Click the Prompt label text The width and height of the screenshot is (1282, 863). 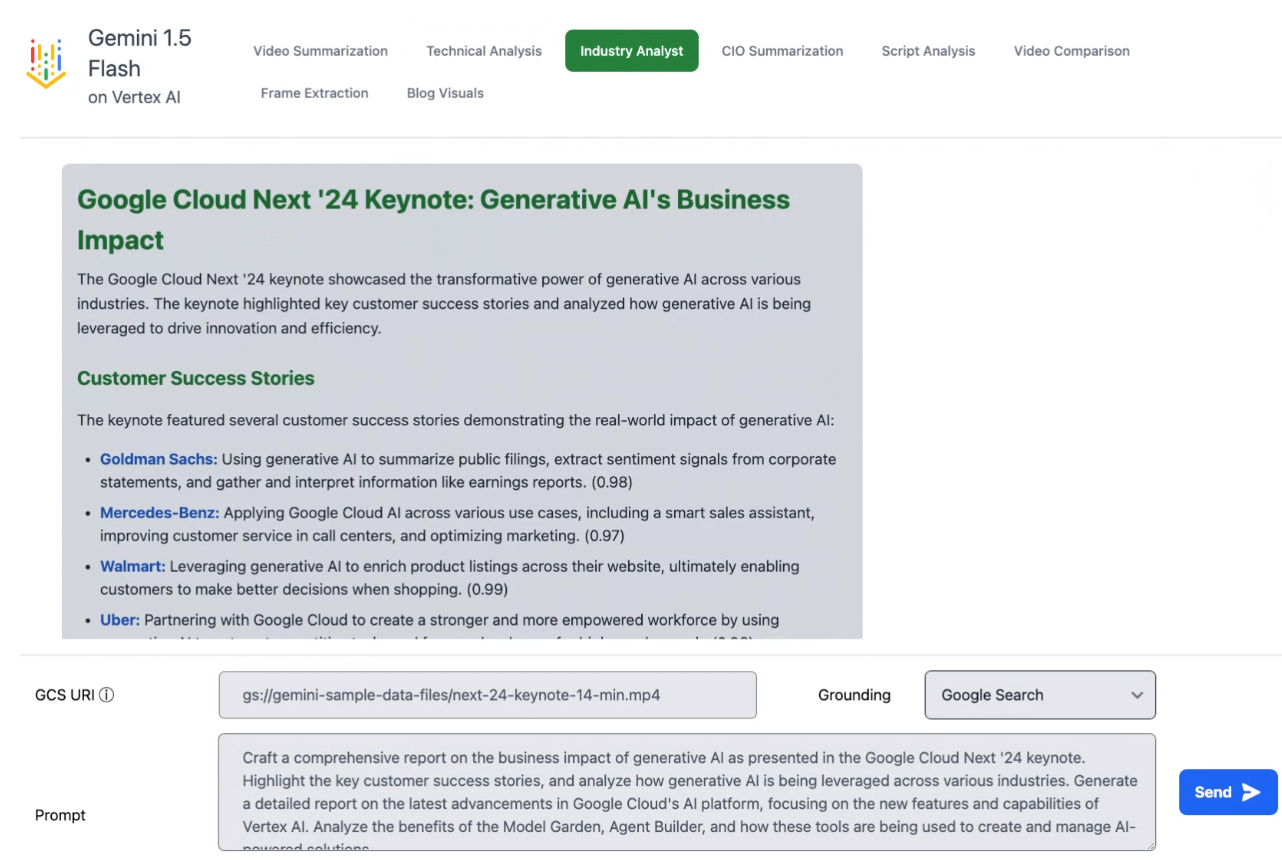60,815
